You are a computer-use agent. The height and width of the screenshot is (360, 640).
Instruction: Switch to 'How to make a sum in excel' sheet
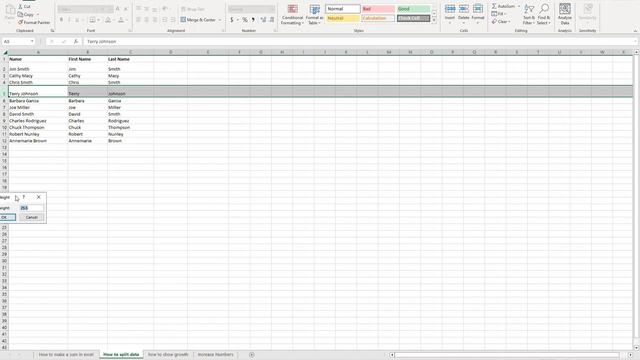point(66,355)
